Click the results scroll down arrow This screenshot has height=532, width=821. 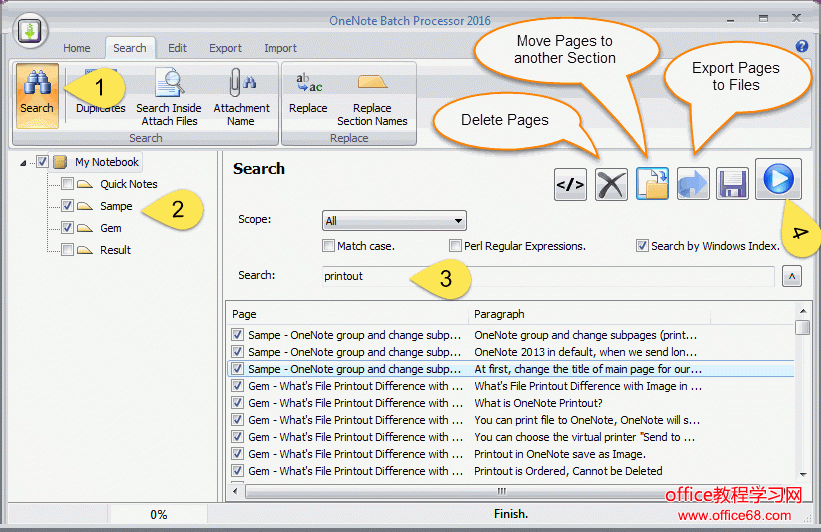(x=803, y=475)
